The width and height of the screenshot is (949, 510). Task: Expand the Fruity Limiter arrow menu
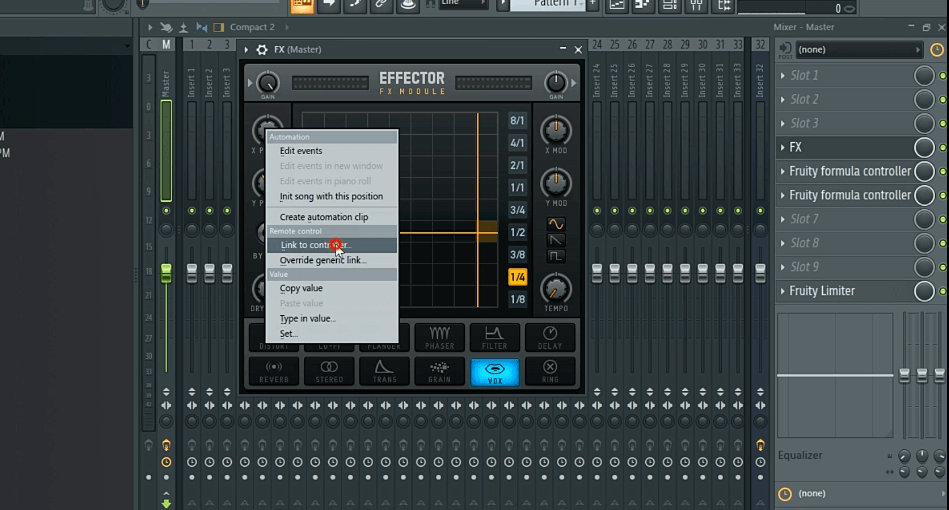783,292
